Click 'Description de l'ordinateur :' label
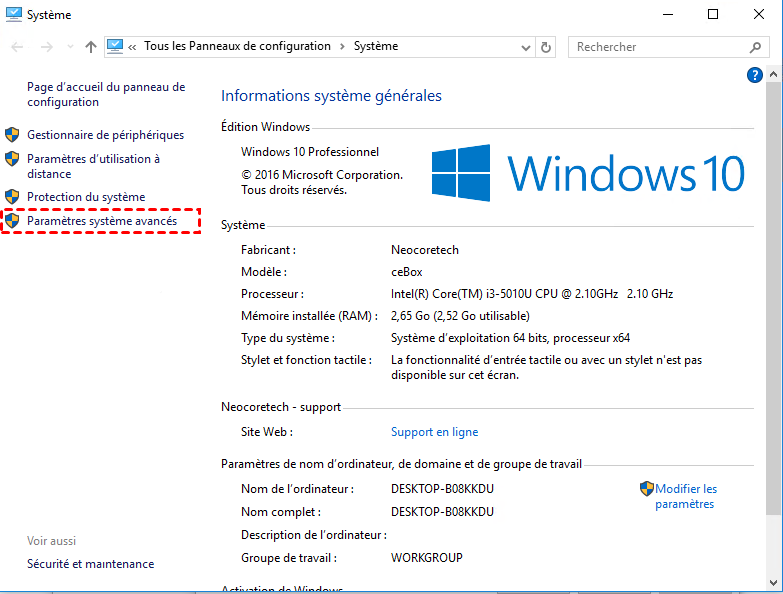Viewport: 783px width, 594px height. coord(314,535)
